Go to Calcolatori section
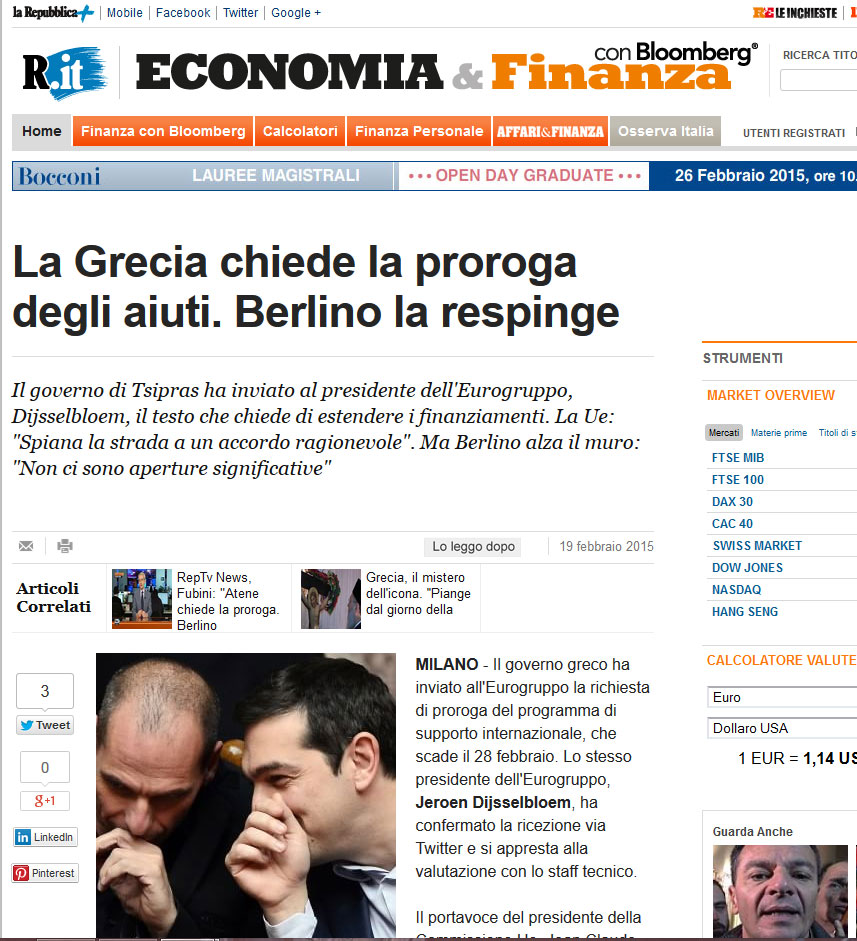This screenshot has width=857, height=941. [x=300, y=131]
